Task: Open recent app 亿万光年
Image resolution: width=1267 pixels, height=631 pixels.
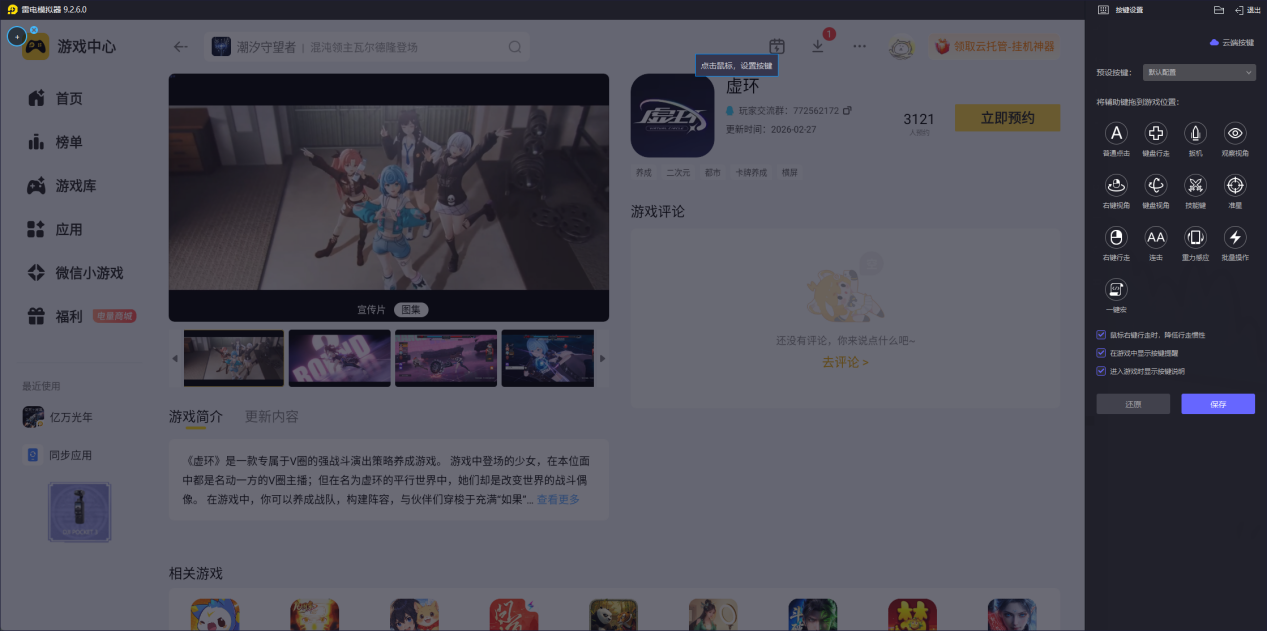Action: click(x=58, y=417)
